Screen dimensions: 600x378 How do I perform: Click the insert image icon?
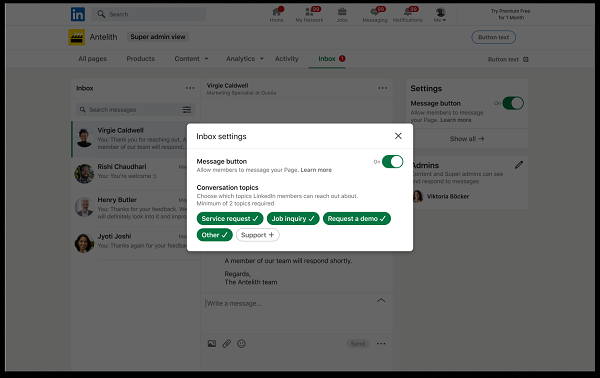pos(212,344)
